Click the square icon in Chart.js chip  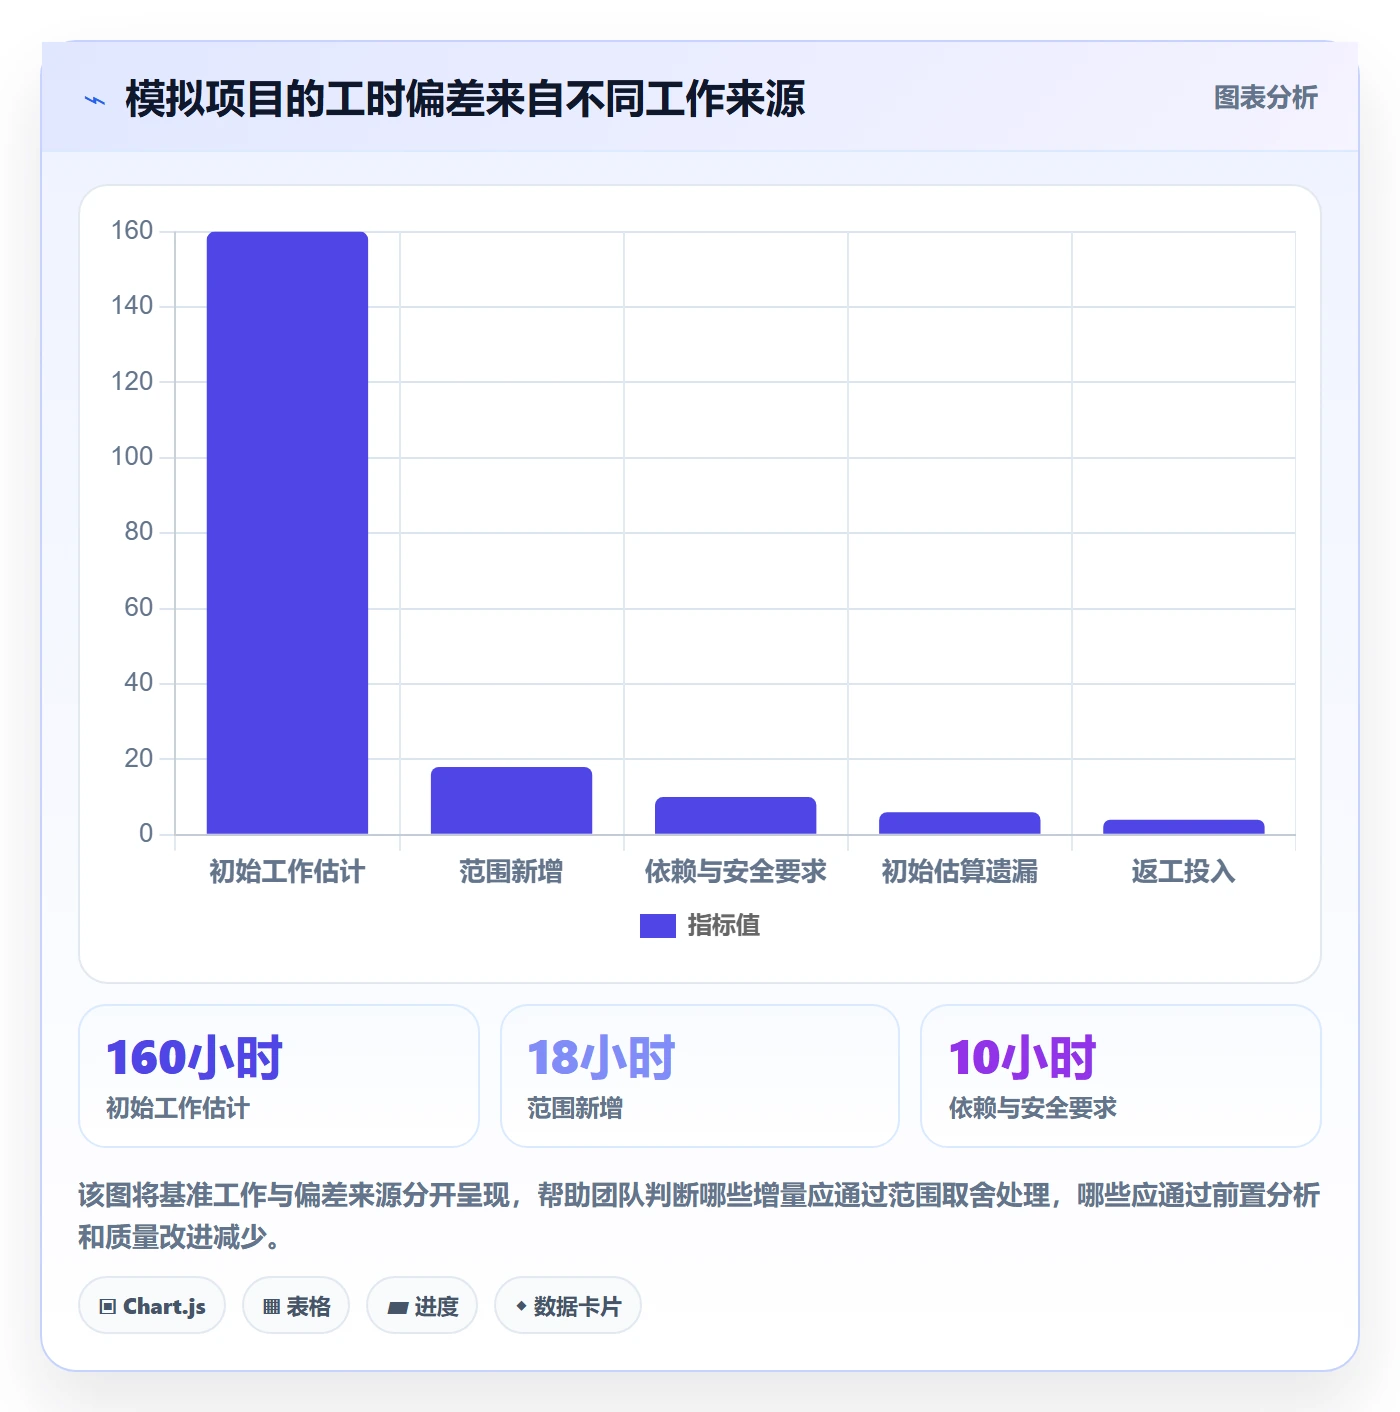pyautogui.click(x=108, y=1307)
